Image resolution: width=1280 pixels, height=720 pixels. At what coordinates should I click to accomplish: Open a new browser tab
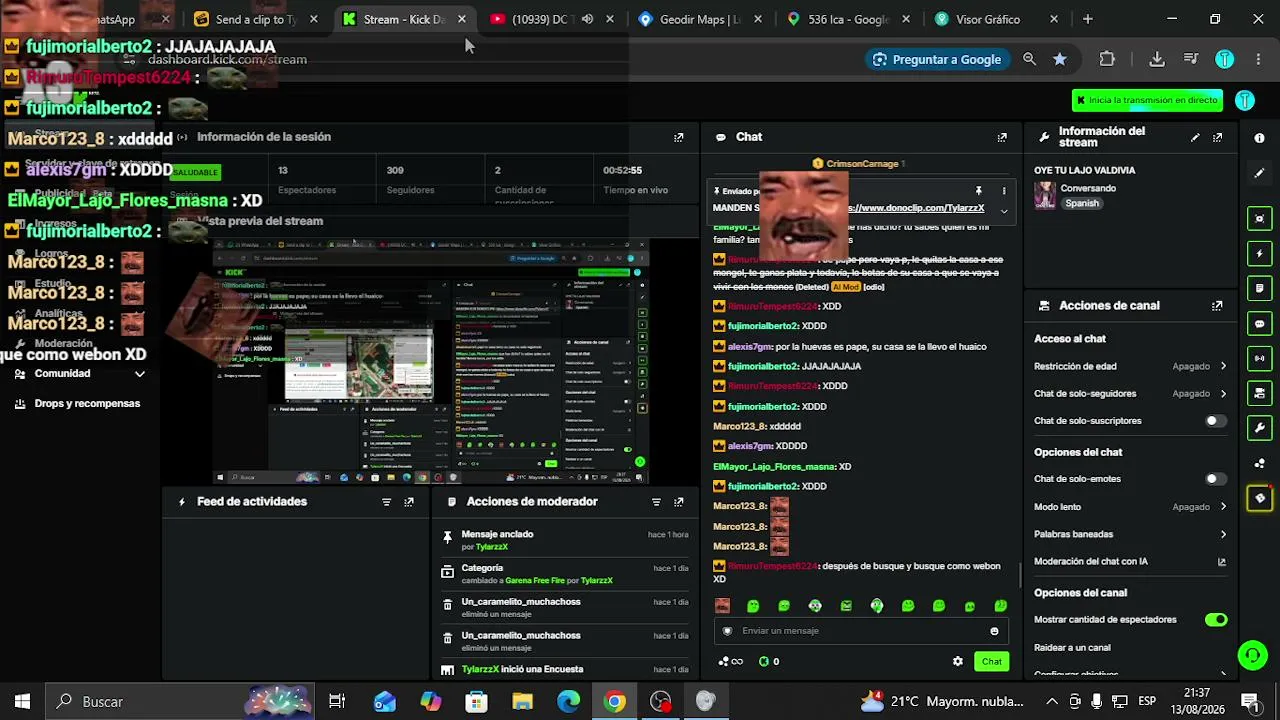[x=1088, y=19]
